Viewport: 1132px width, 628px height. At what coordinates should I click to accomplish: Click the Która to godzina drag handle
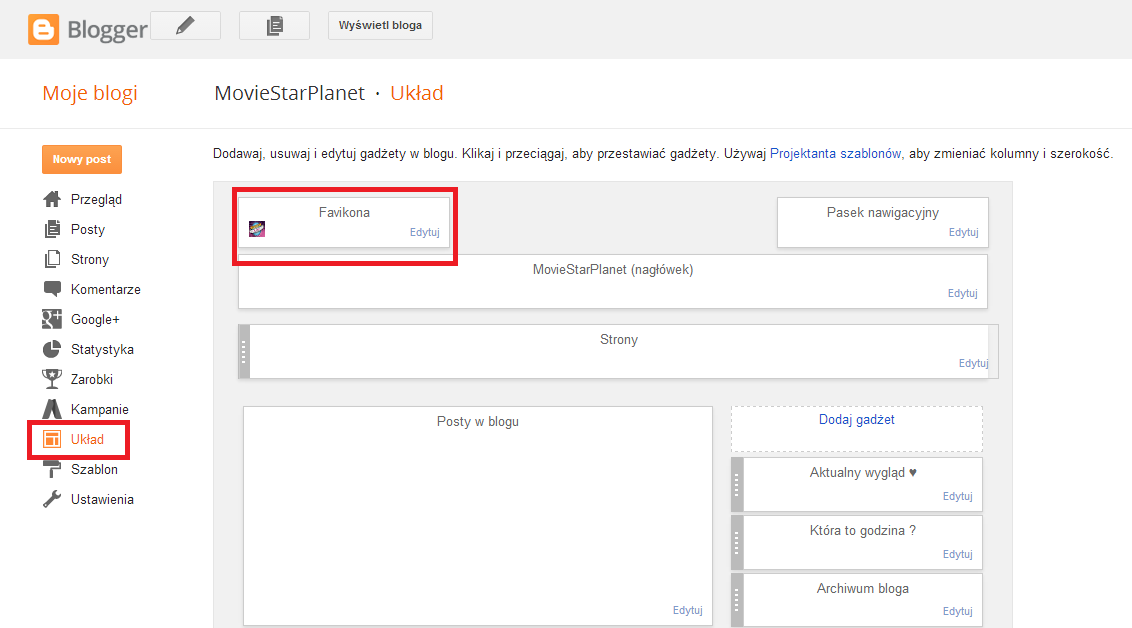point(737,542)
